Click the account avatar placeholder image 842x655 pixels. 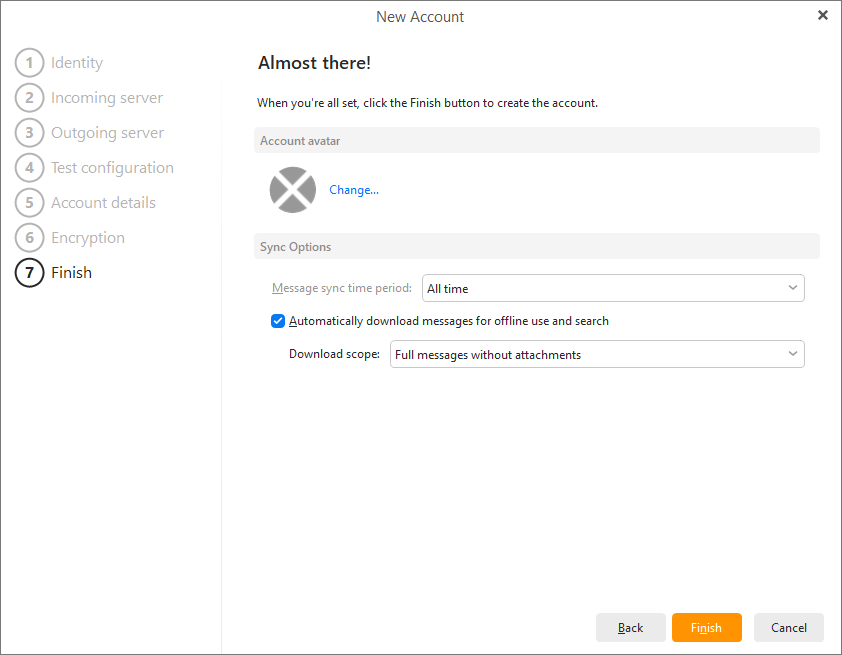pos(293,190)
